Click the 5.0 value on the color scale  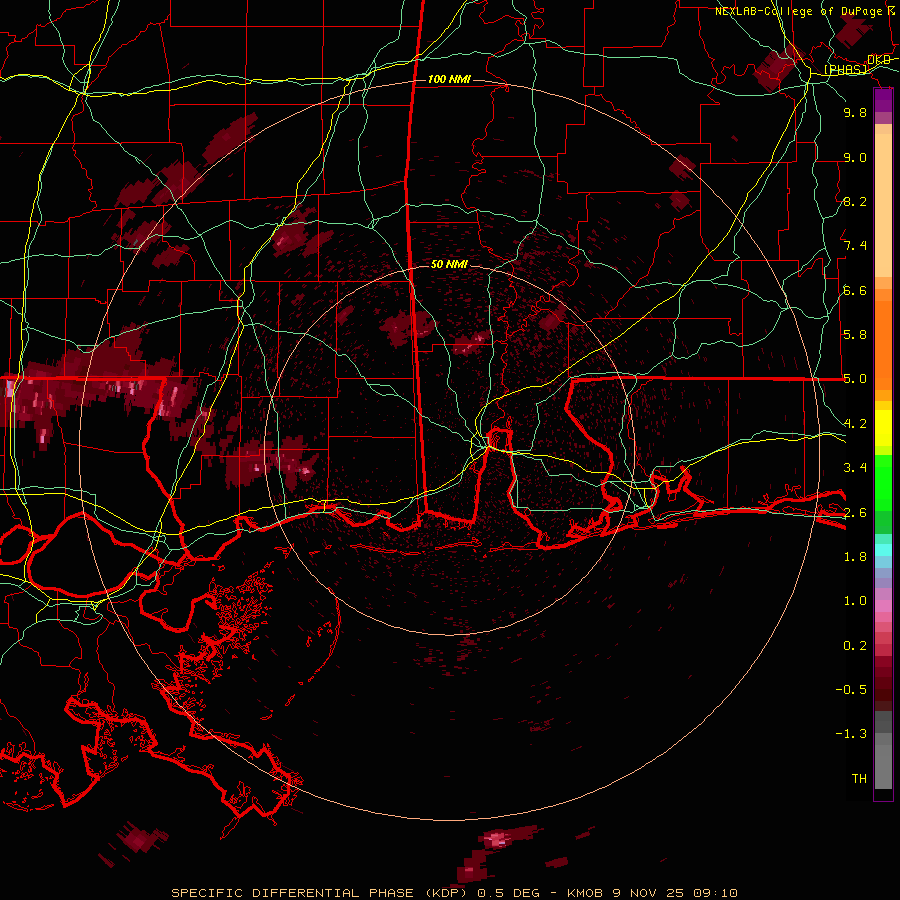tap(855, 379)
